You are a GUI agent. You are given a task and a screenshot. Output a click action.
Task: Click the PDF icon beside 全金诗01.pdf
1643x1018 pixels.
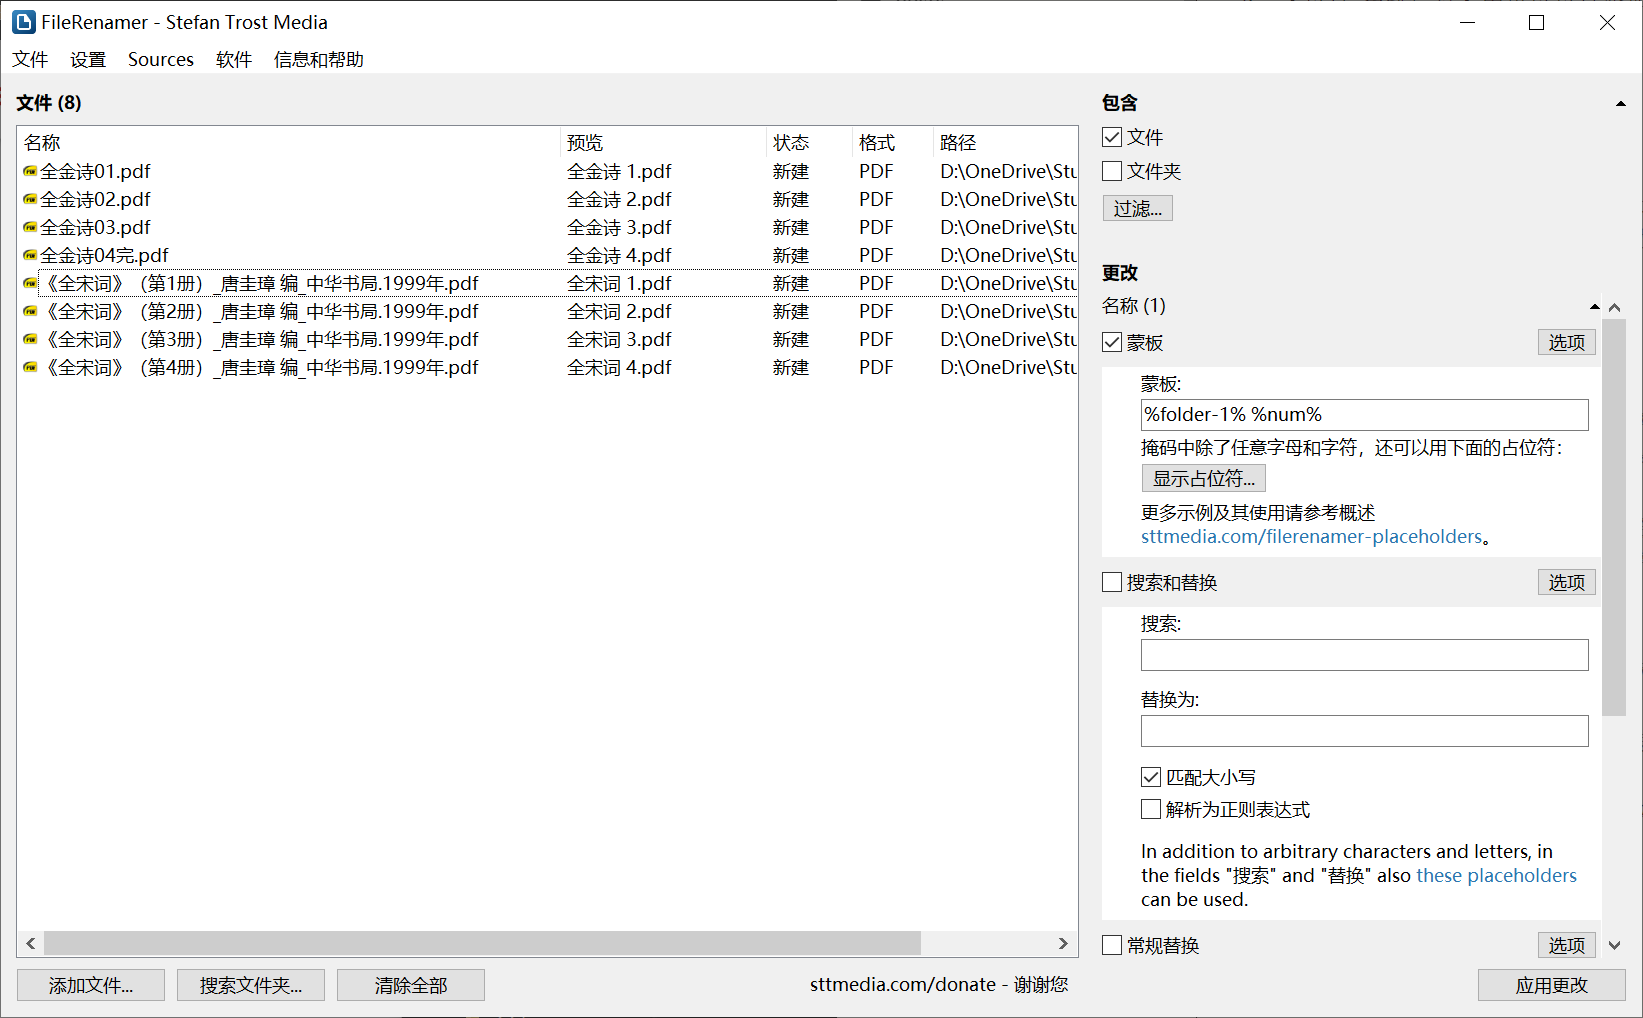click(x=30, y=172)
